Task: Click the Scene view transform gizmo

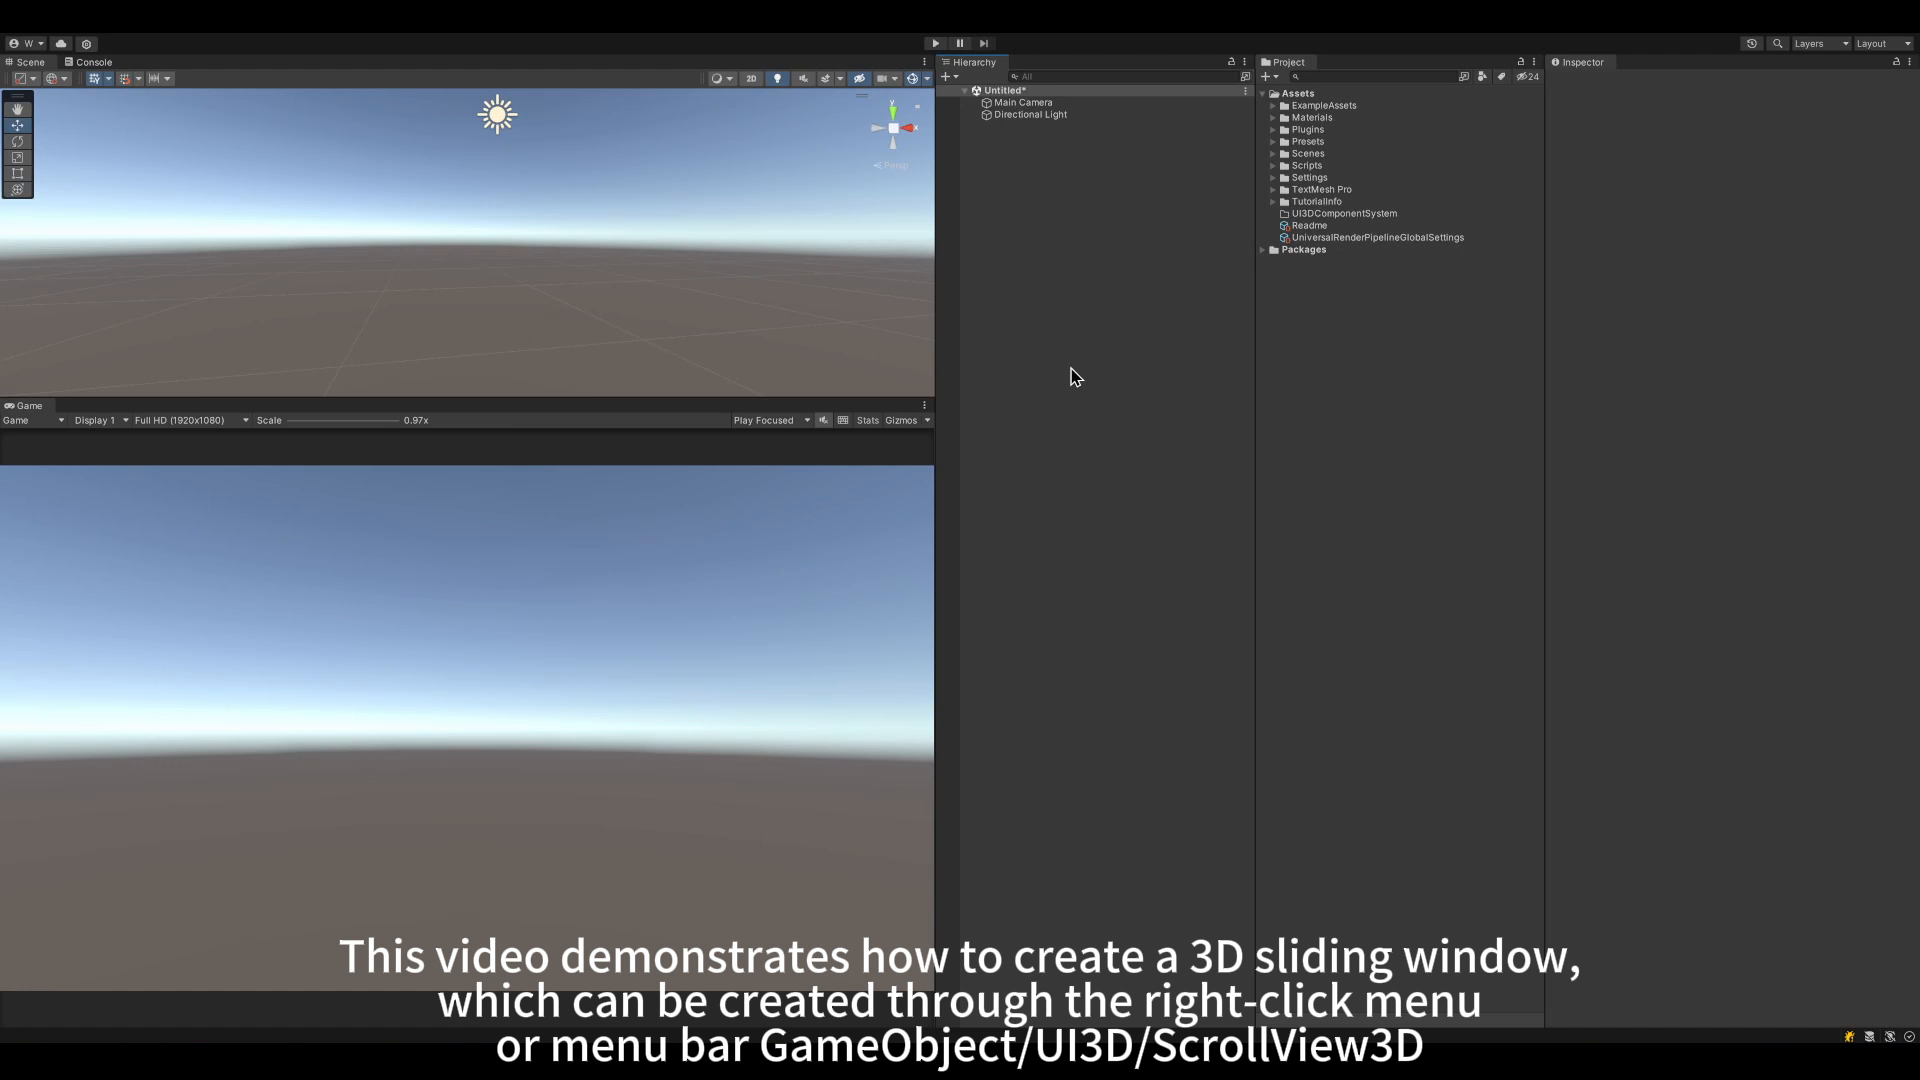Action: [894, 128]
